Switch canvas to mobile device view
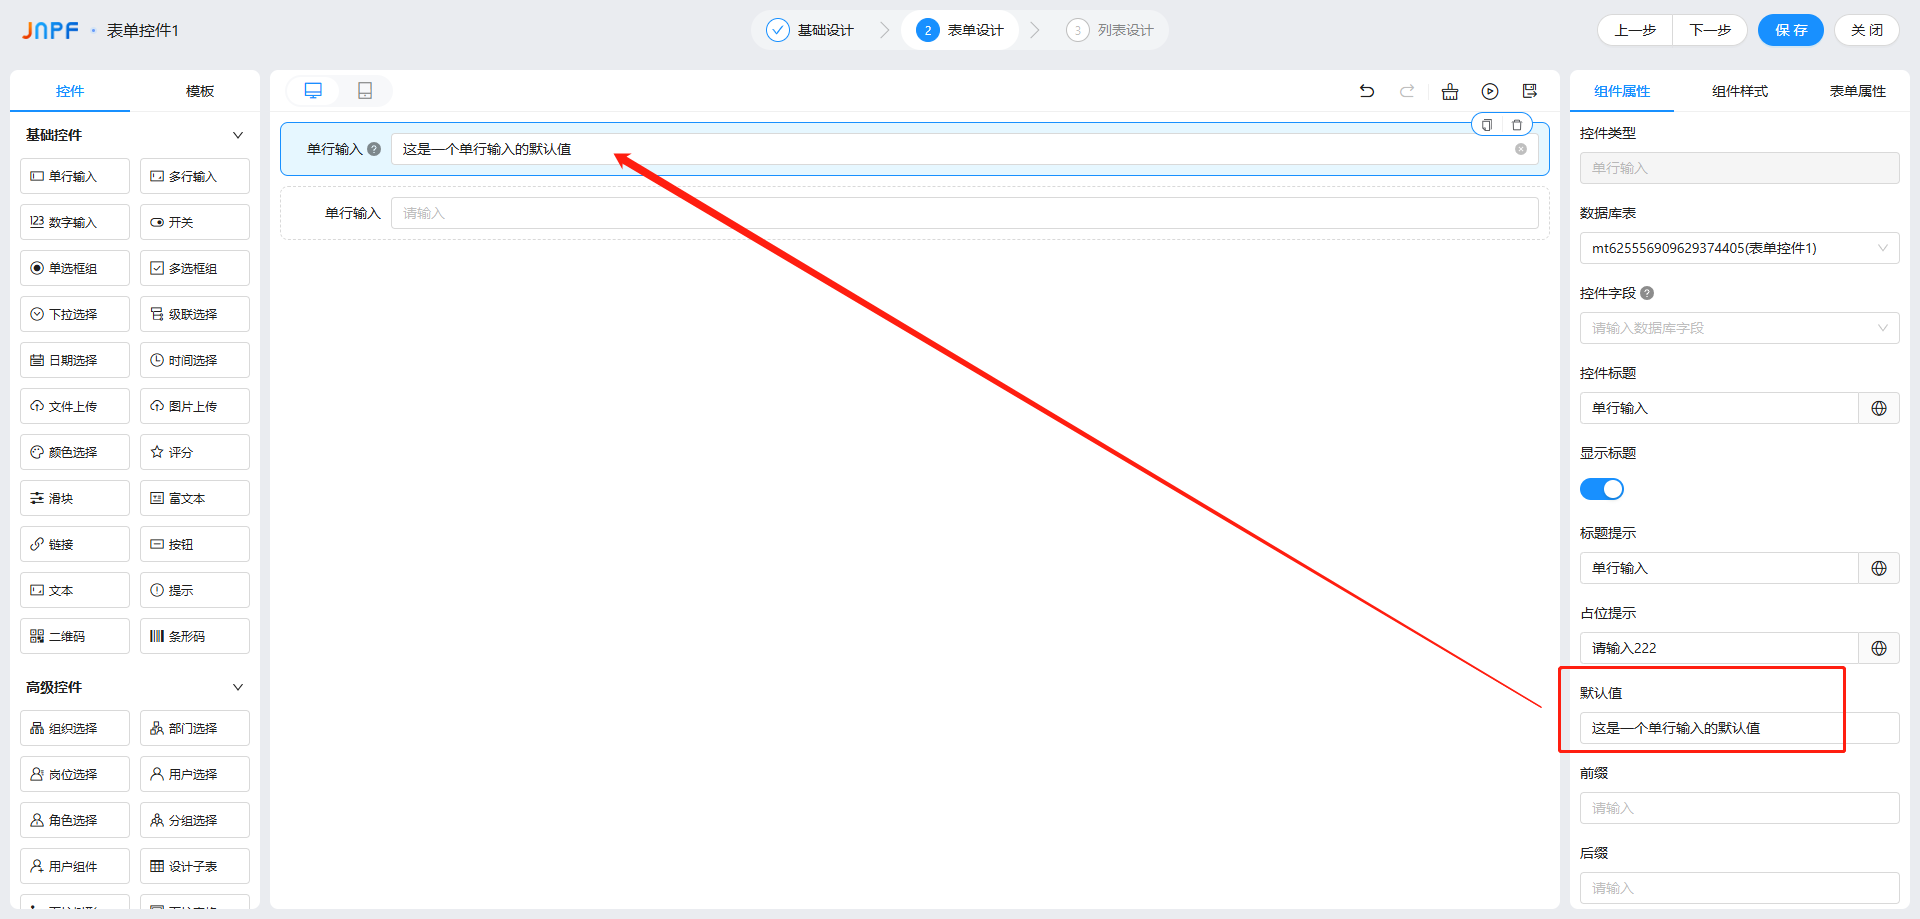This screenshot has height=919, width=1920. click(365, 91)
